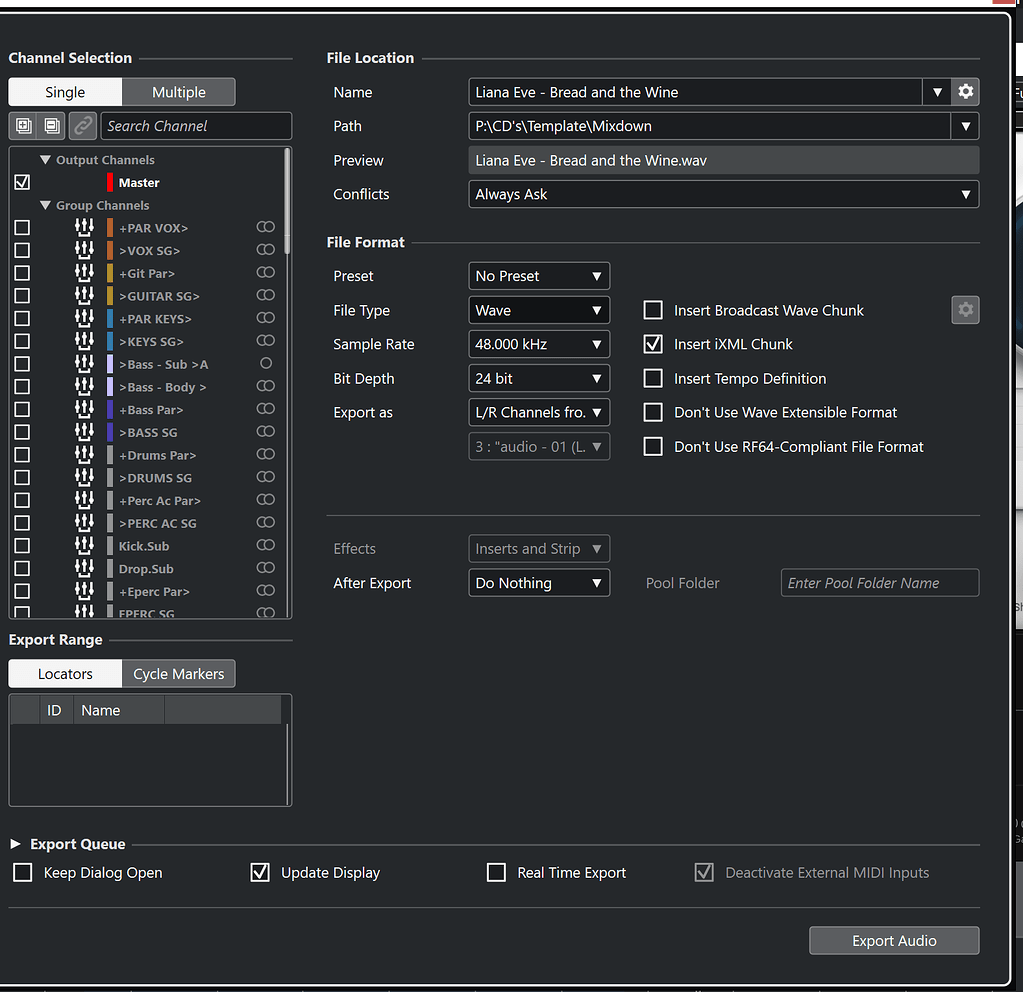Image resolution: width=1023 pixels, height=992 pixels.
Task: Click the fader icon next to Kick.Sub
Action: click(x=84, y=545)
